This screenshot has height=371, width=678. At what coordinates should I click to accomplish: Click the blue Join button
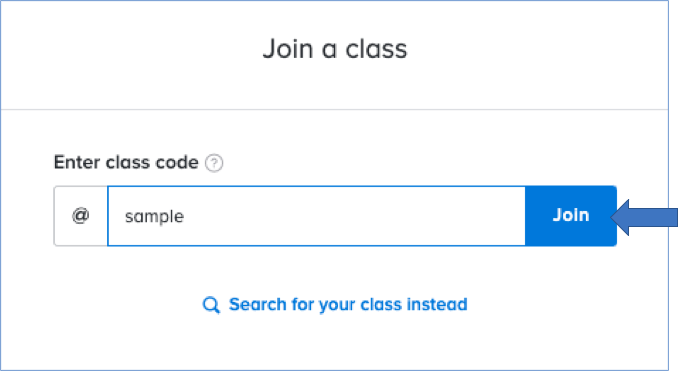571,216
